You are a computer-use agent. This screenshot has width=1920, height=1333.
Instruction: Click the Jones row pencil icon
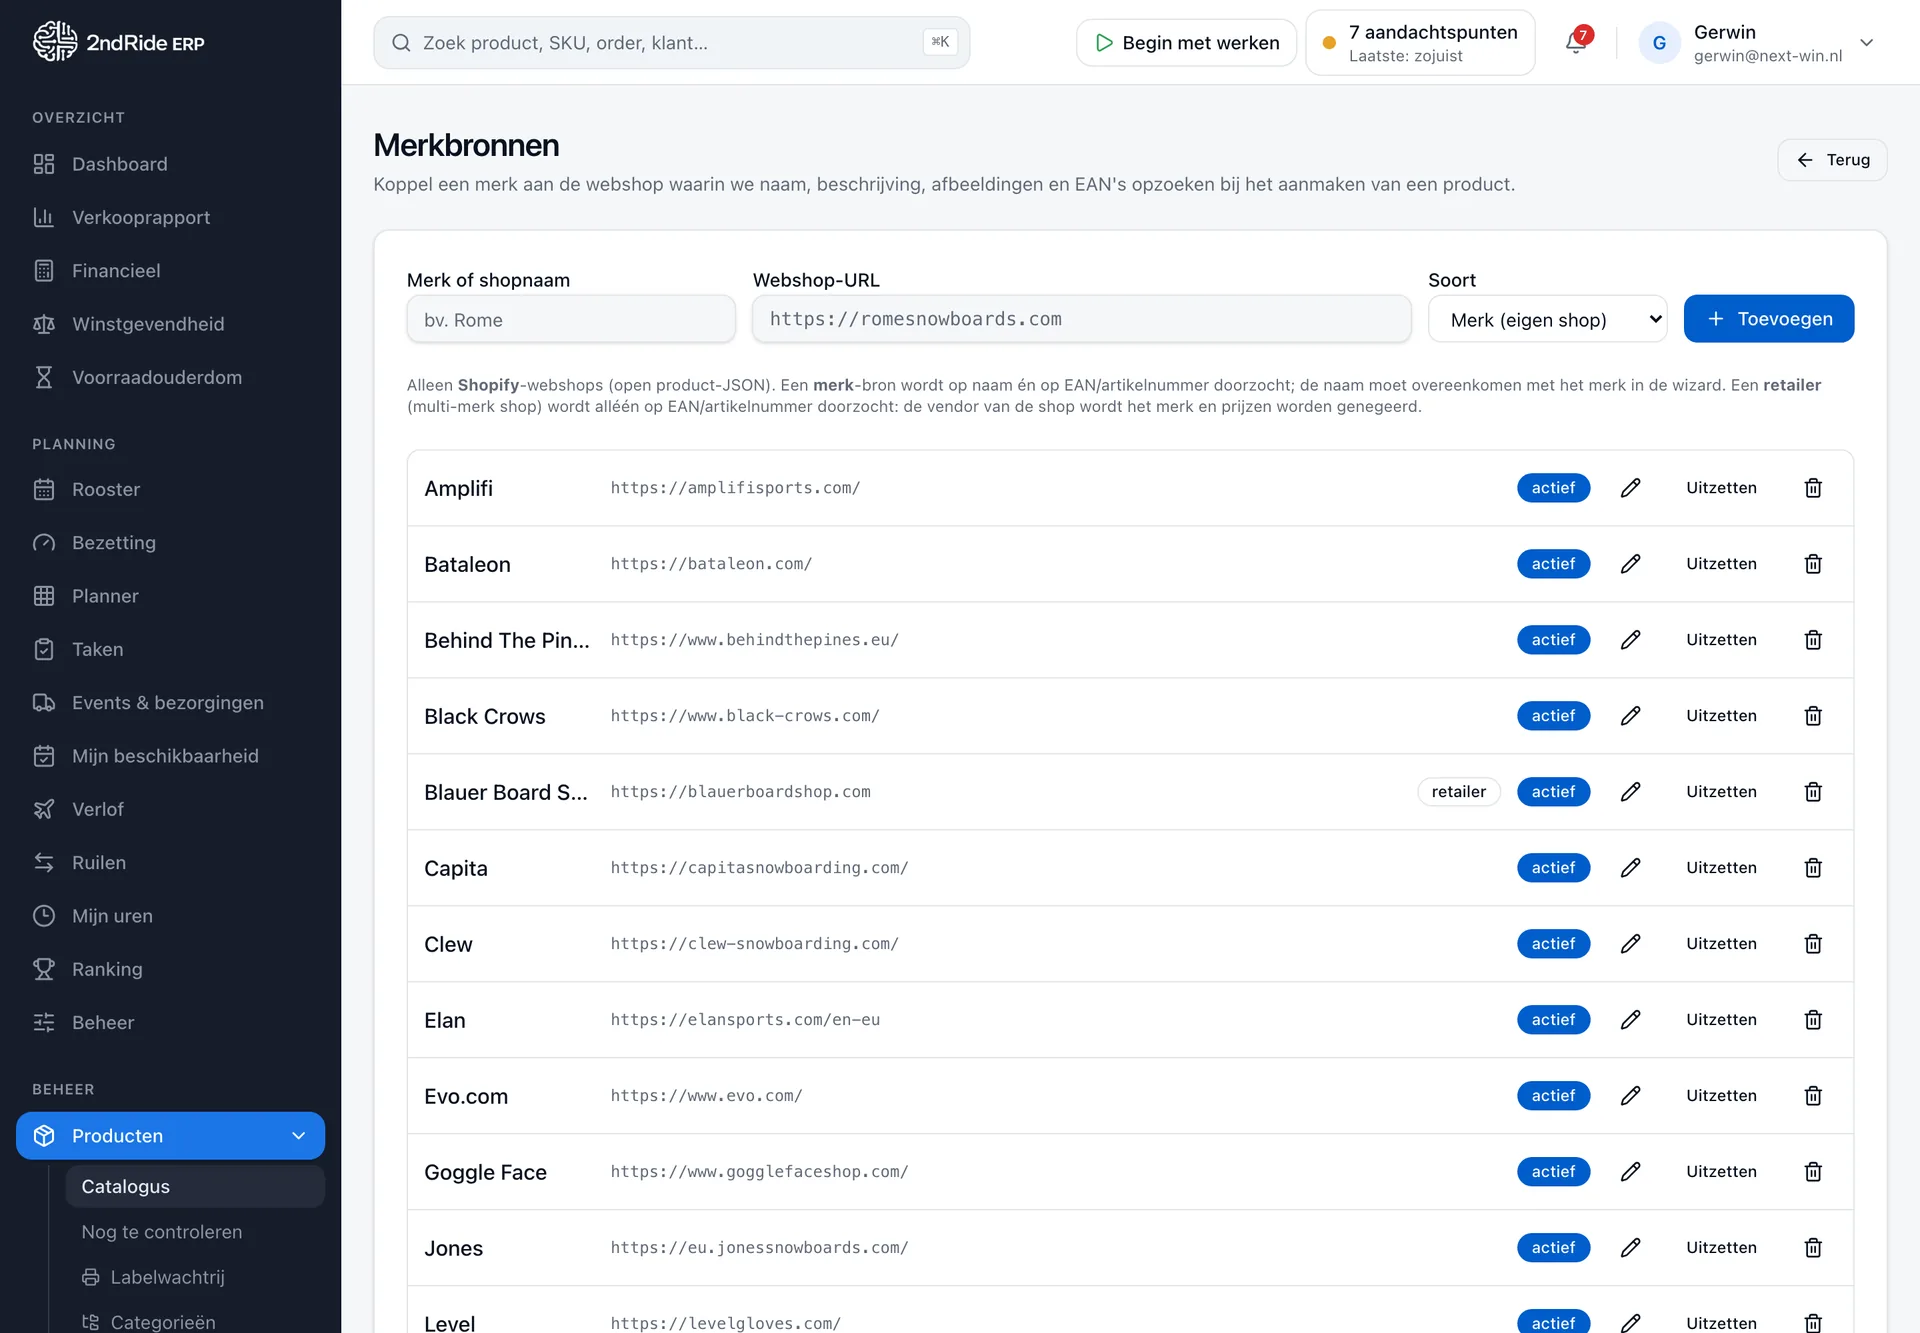[1630, 1248]
